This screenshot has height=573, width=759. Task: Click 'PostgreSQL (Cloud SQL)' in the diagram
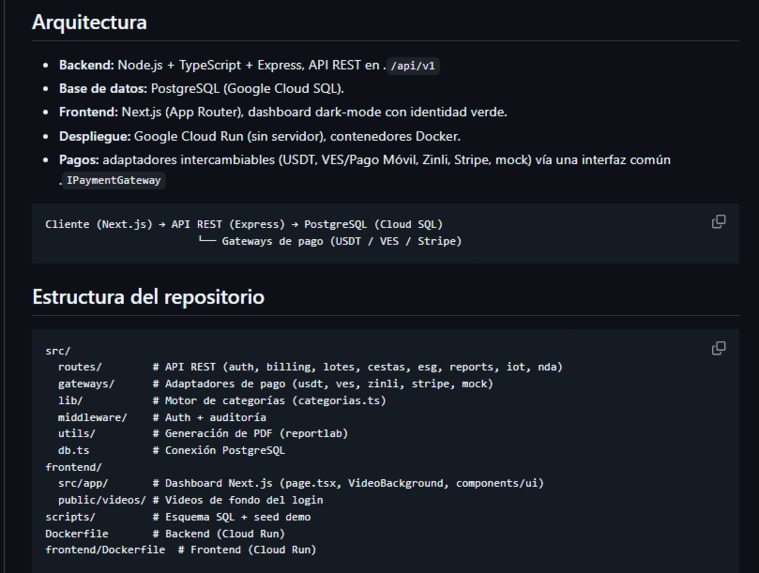pos(373,225)
